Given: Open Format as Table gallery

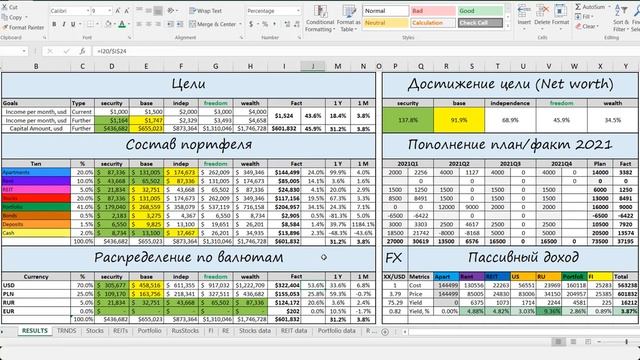Looking at the screenshot, I should click(349, 18).
